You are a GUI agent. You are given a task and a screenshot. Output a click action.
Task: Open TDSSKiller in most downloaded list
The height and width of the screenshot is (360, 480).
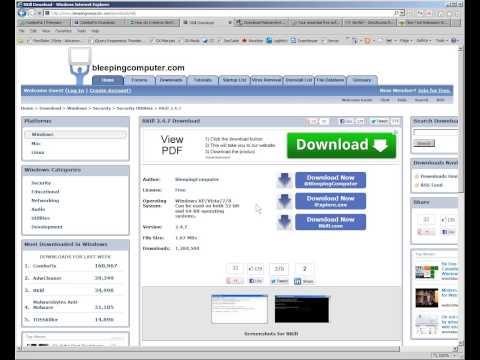(45, 320)
